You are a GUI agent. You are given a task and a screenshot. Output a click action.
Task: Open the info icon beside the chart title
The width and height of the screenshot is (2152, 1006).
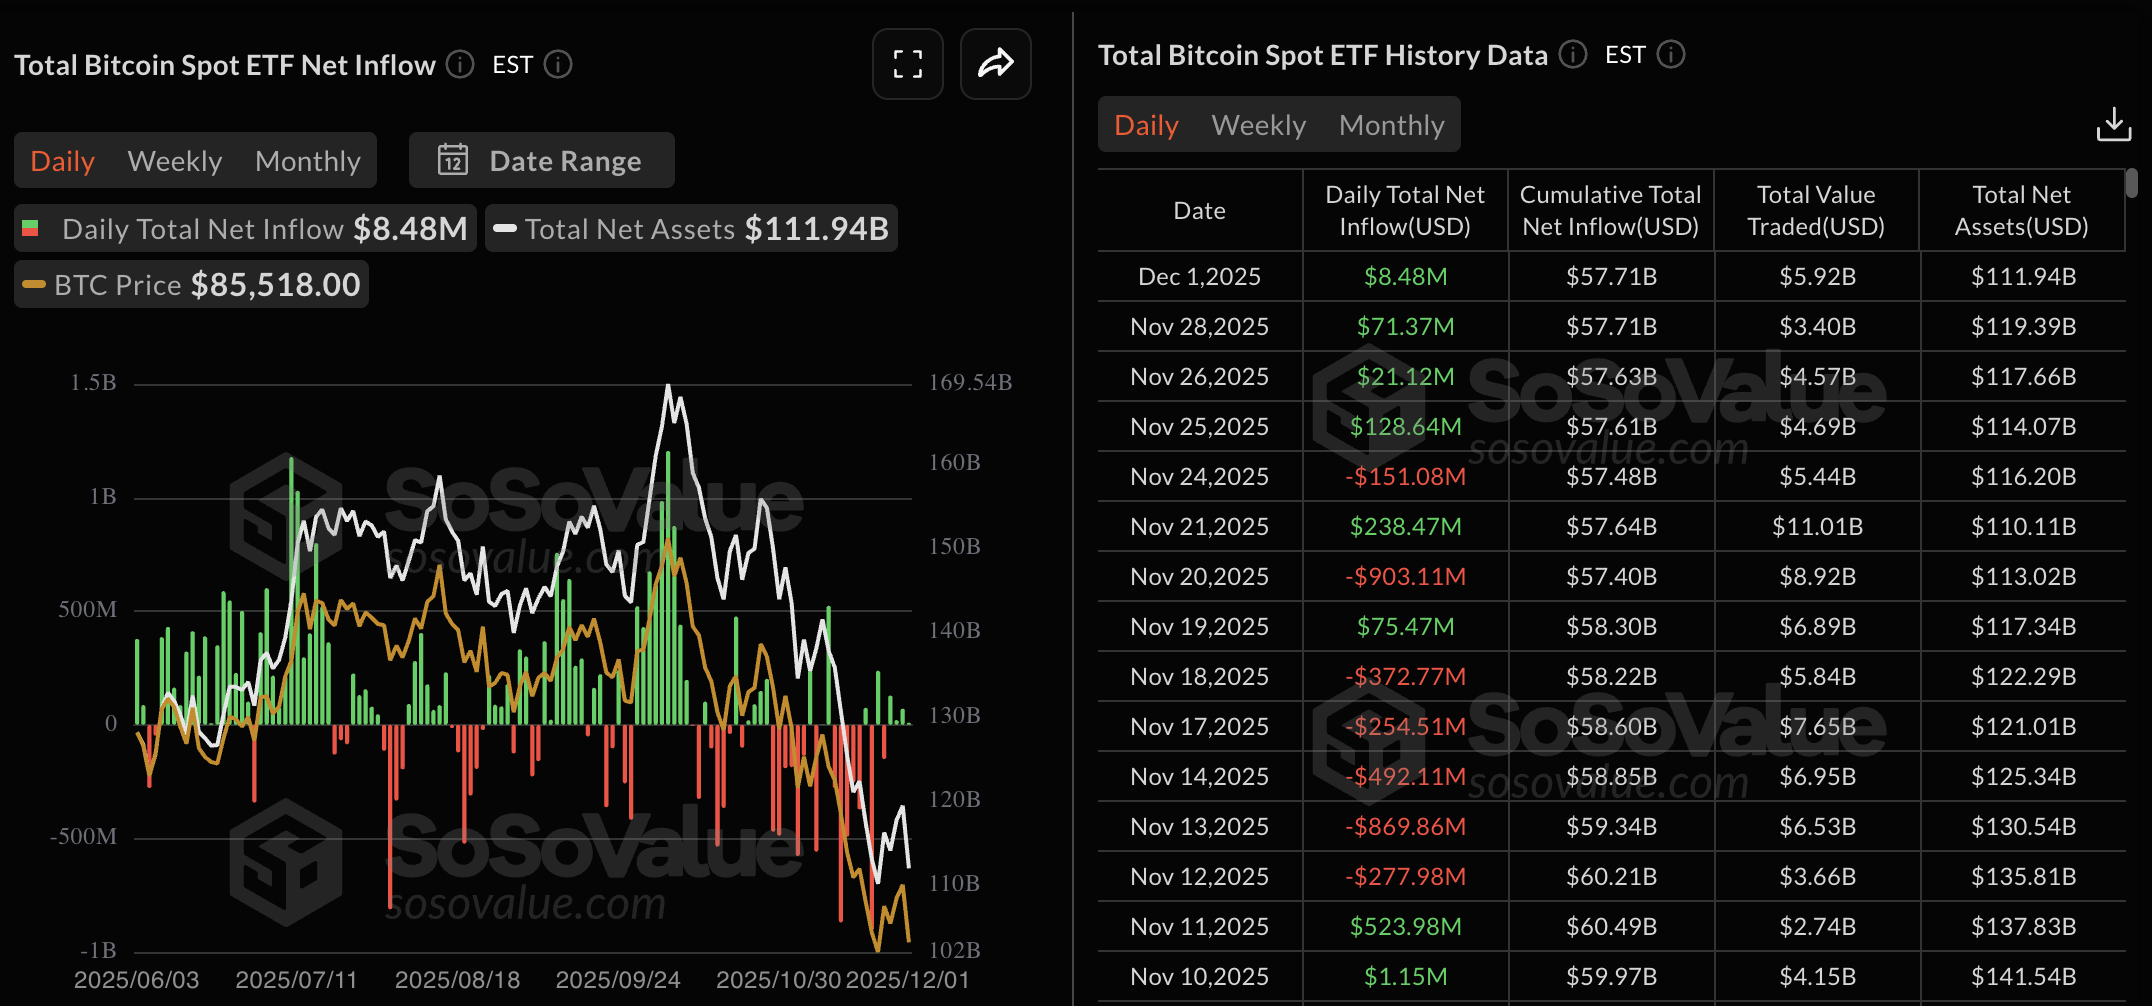pyautogui.click(x=459, y=64)
